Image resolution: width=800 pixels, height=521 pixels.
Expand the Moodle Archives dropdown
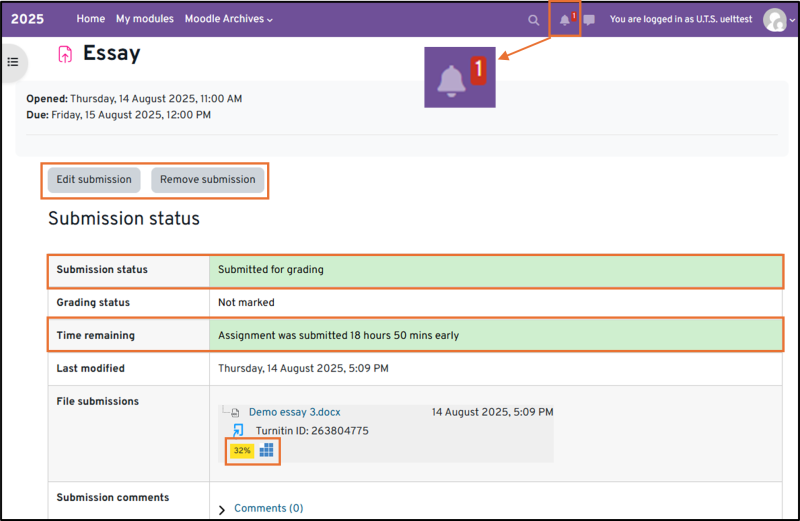click(229, 19)
